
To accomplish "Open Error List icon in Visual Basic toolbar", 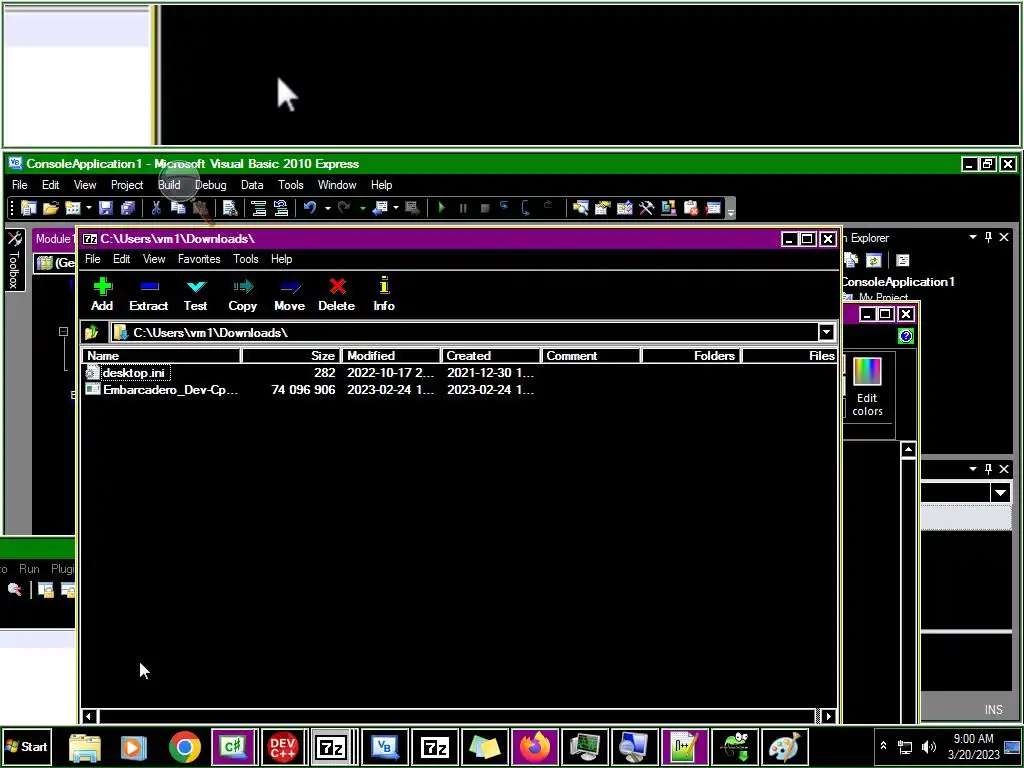I will coord(691,208).
